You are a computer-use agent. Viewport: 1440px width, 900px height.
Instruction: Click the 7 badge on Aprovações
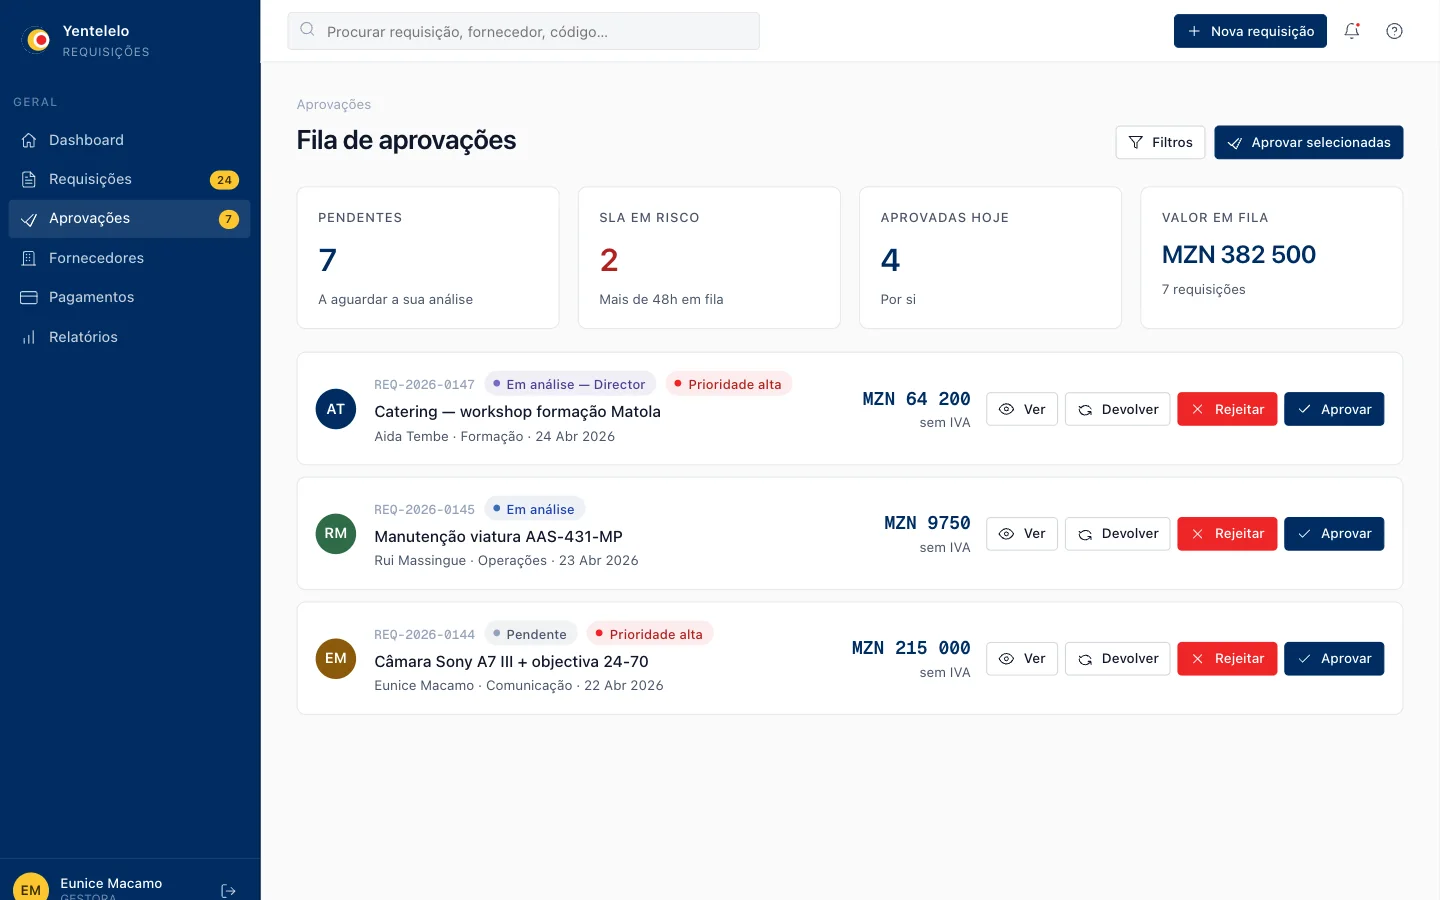[229, 219]
